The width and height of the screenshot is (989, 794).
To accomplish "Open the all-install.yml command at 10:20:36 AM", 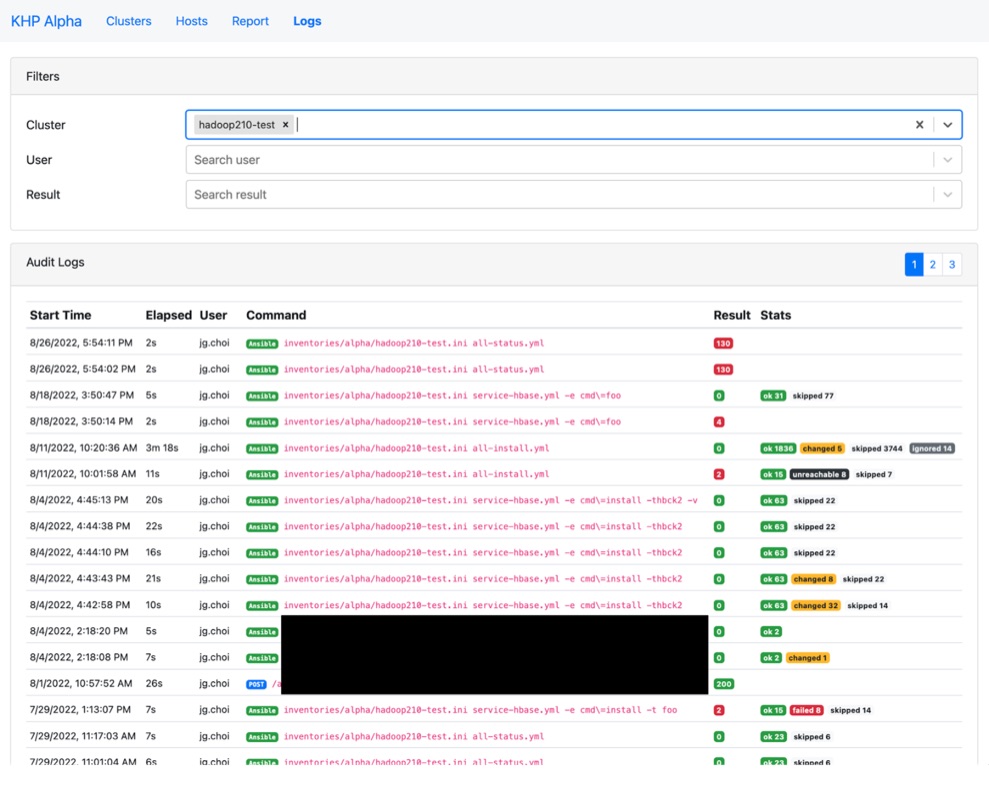I will (x=416, y=448).
